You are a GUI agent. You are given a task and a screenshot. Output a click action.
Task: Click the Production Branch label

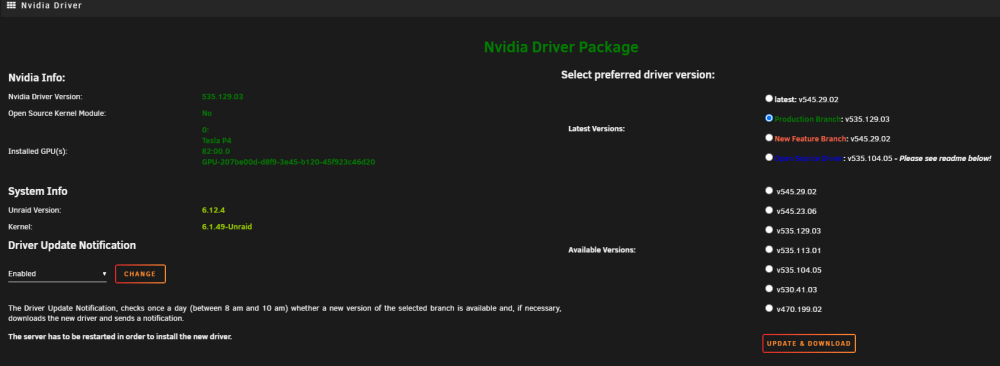tap(808, 119)
